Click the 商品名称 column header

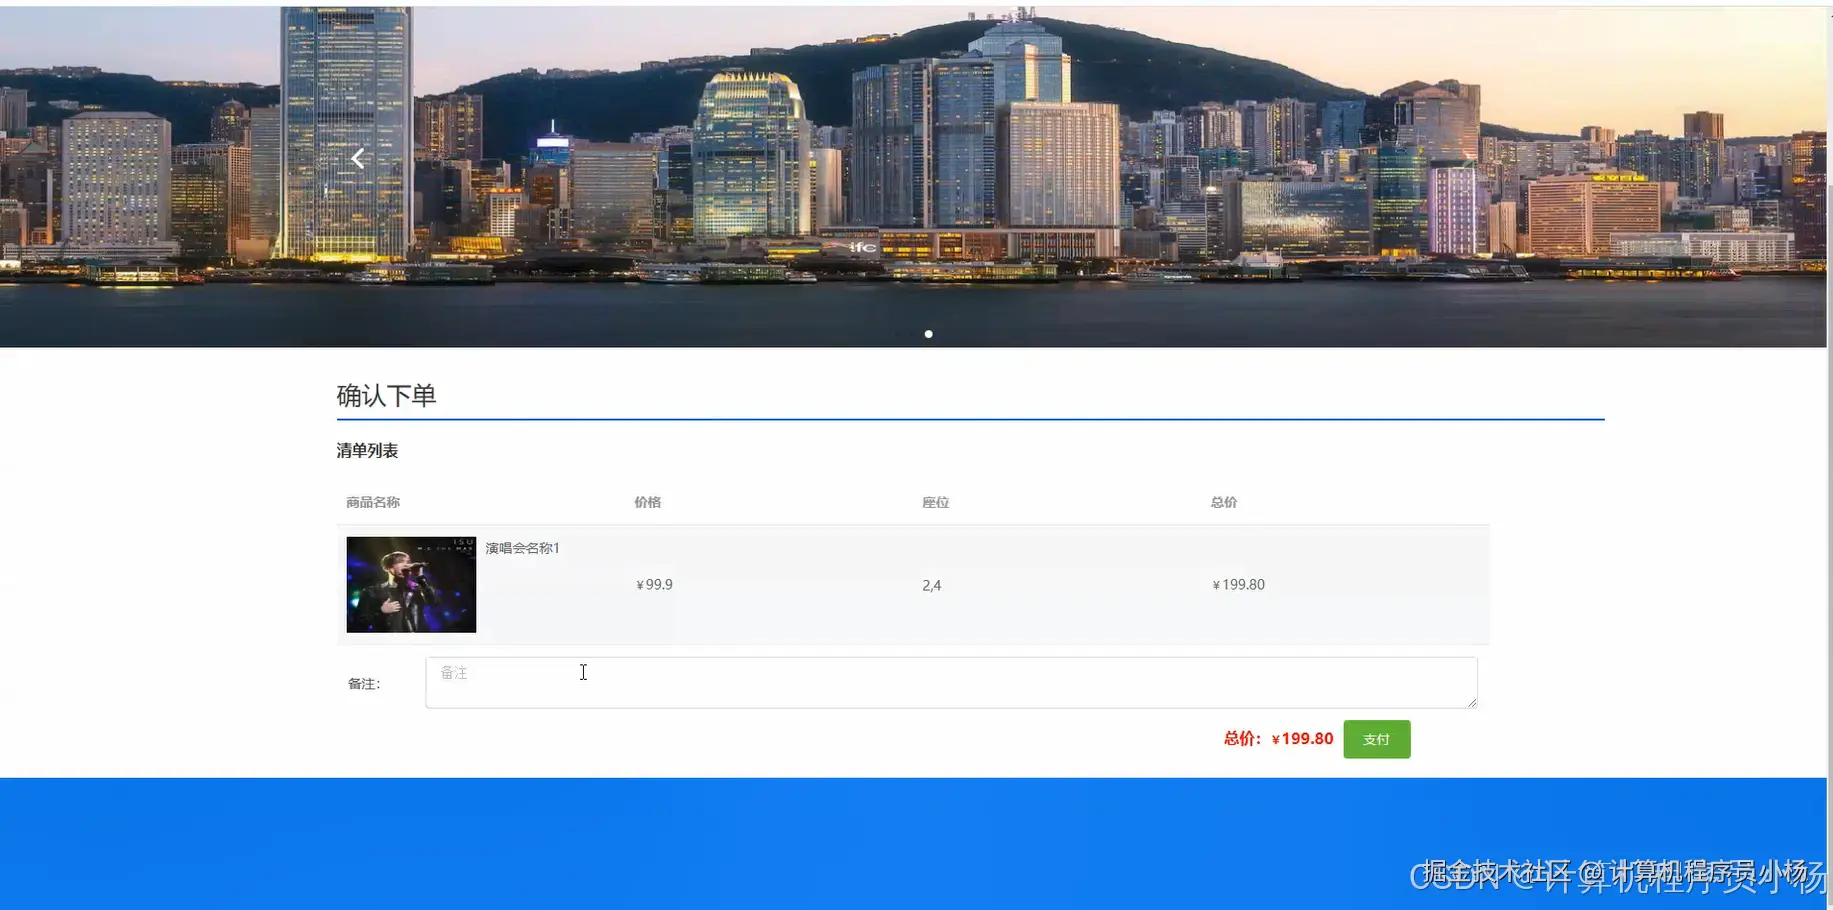(x=372, y=502)
